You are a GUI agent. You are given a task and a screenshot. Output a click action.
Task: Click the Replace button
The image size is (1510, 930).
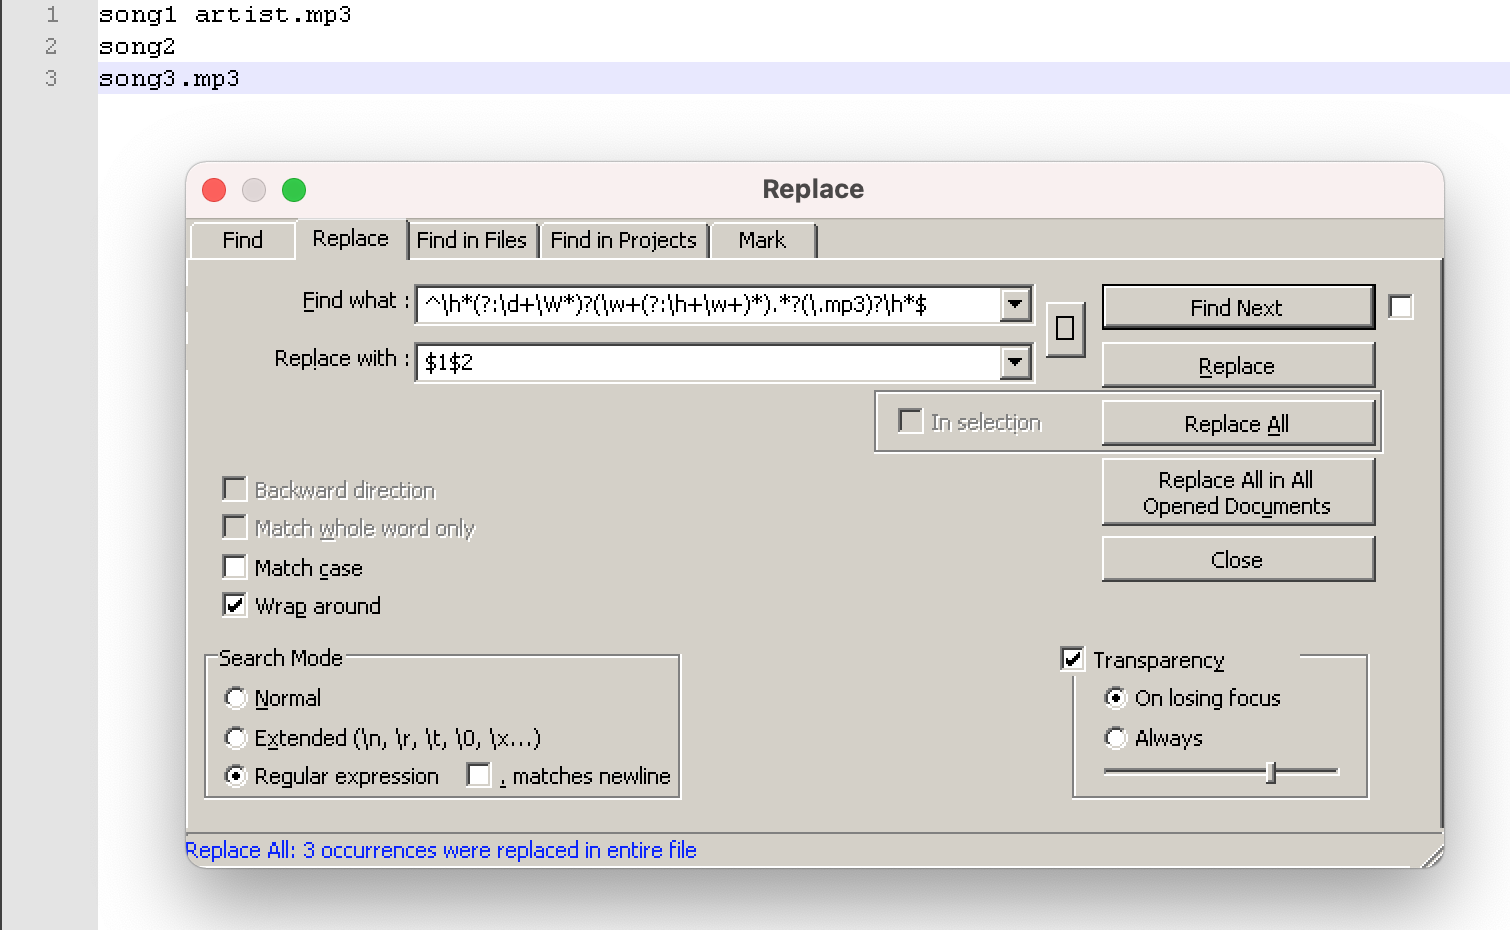pyautogui.click(x=1238, y=365)
